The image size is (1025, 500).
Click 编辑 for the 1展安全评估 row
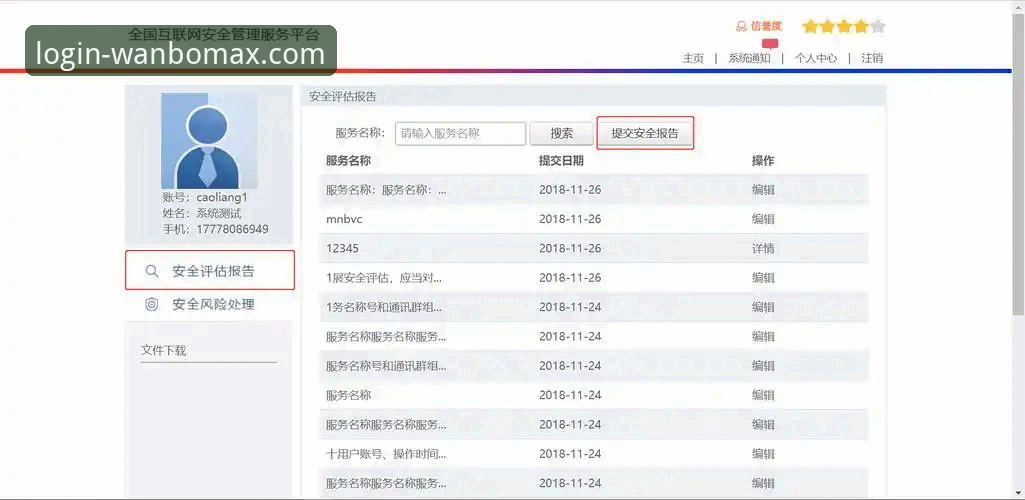pyautogui.click(x=763, y=278)
